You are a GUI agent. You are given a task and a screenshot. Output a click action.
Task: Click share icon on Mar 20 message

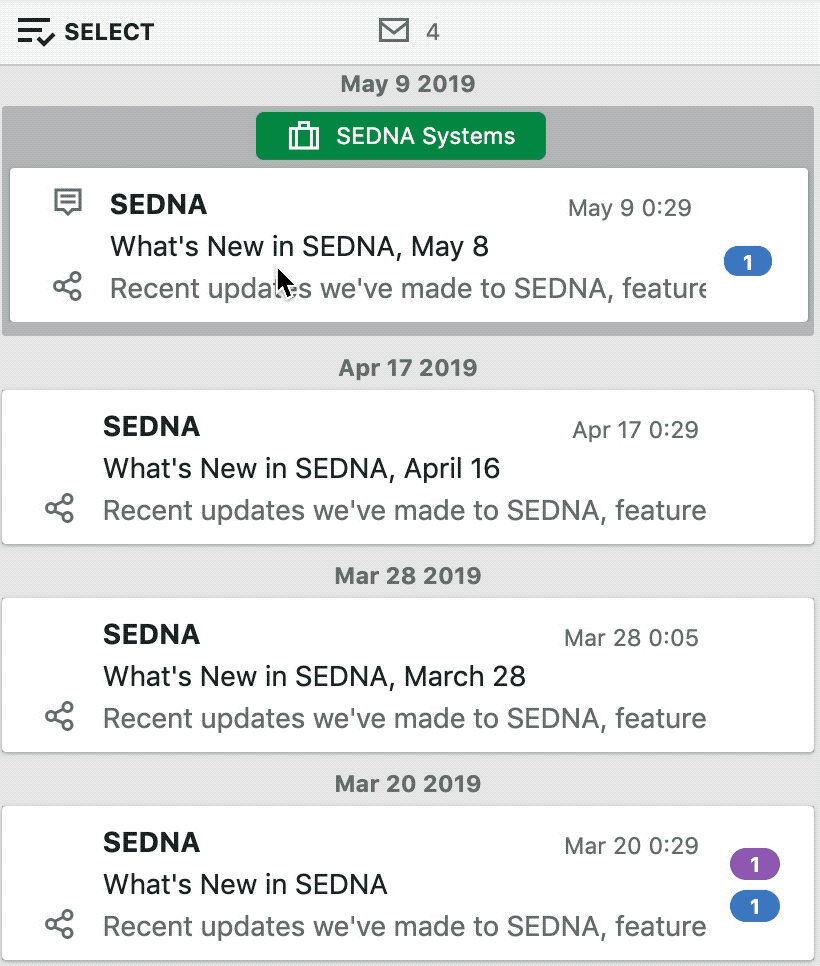[60, 925]
